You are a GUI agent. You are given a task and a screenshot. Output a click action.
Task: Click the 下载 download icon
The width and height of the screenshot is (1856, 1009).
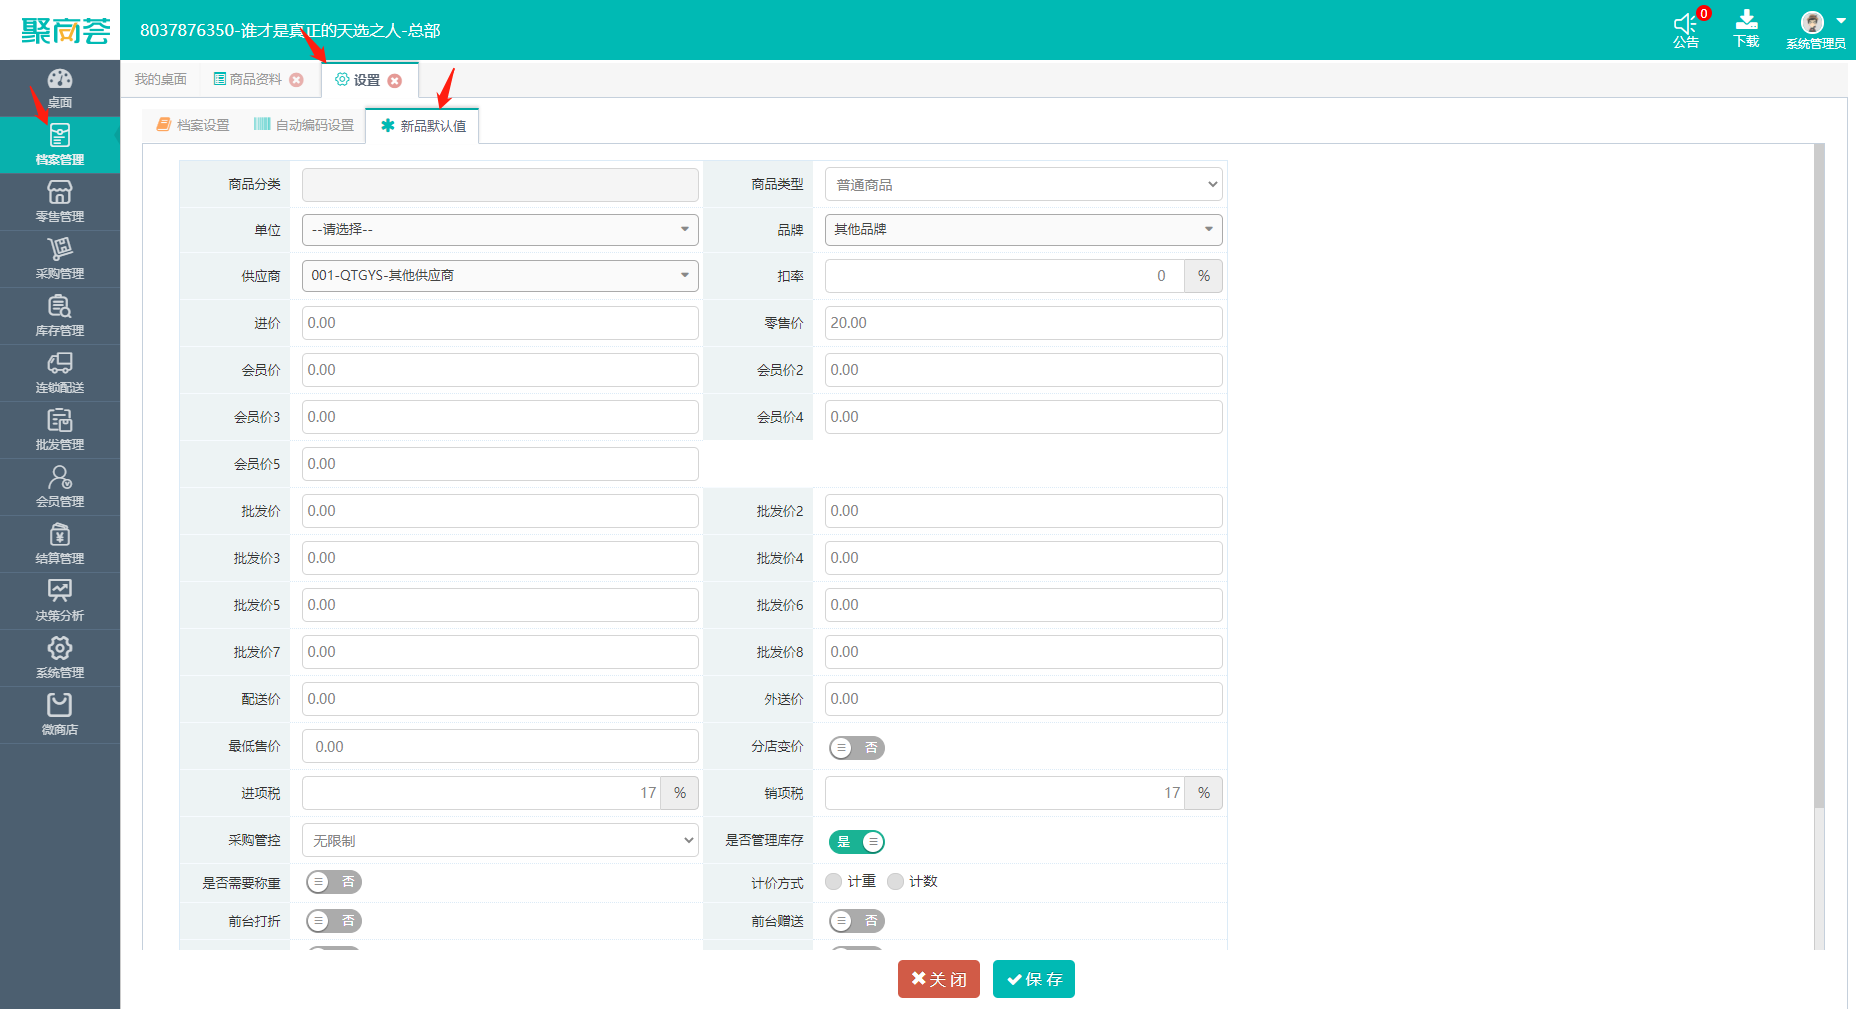tap(1747, 29)
